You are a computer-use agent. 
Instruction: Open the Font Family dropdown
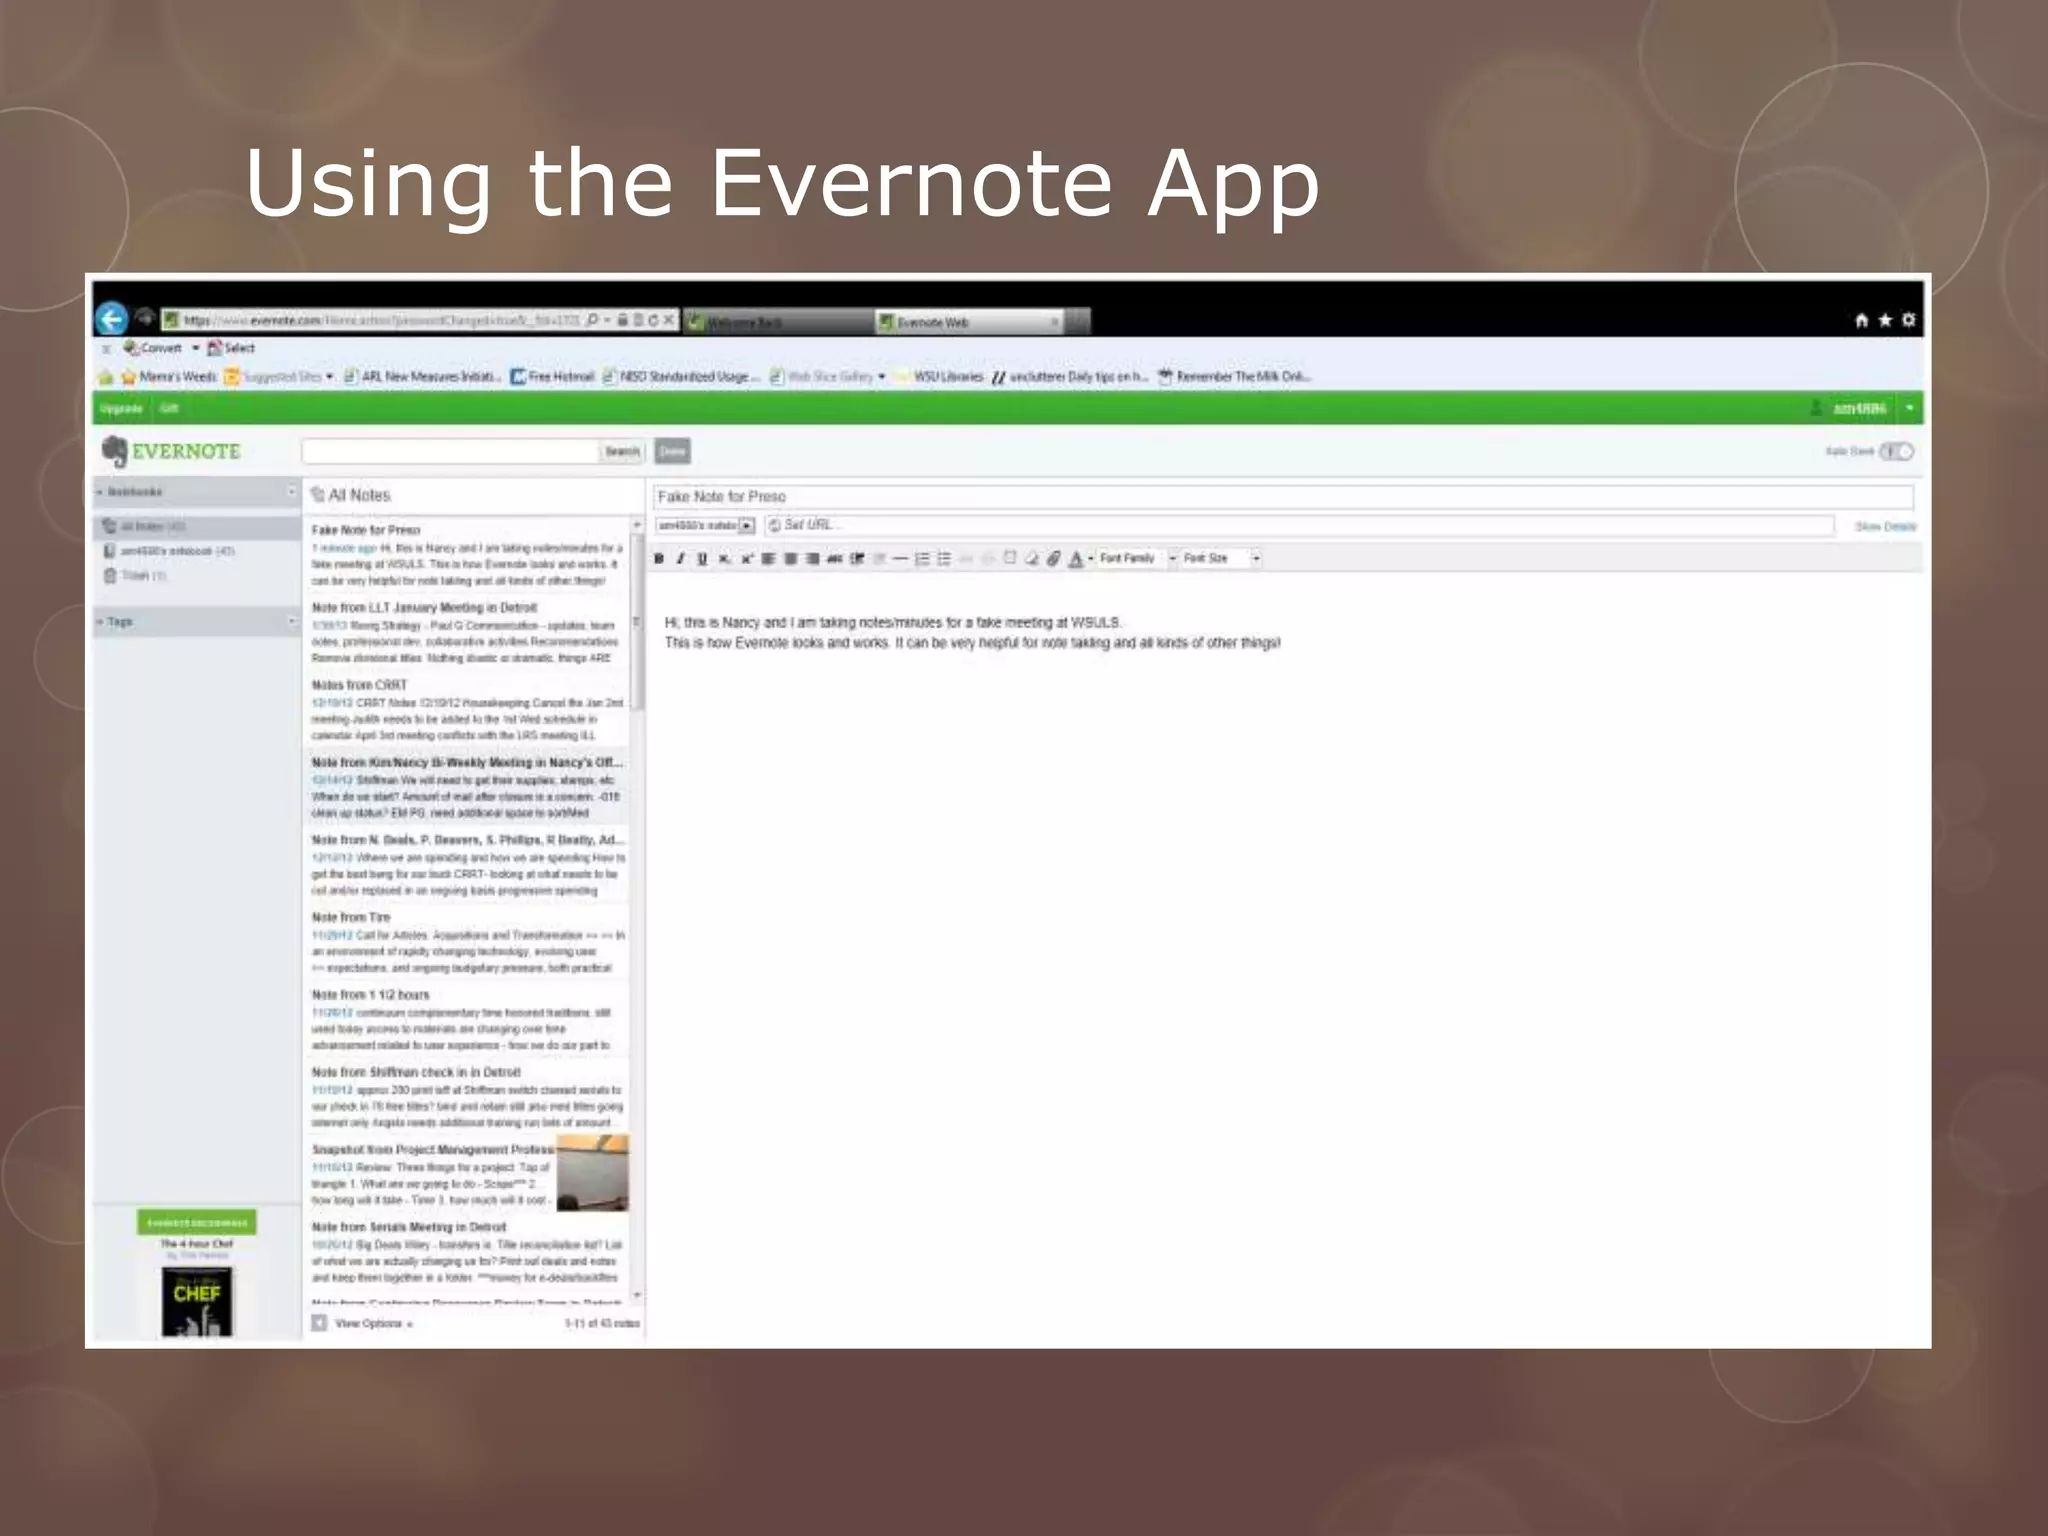pyautogui.click(x=1139, y=559)
